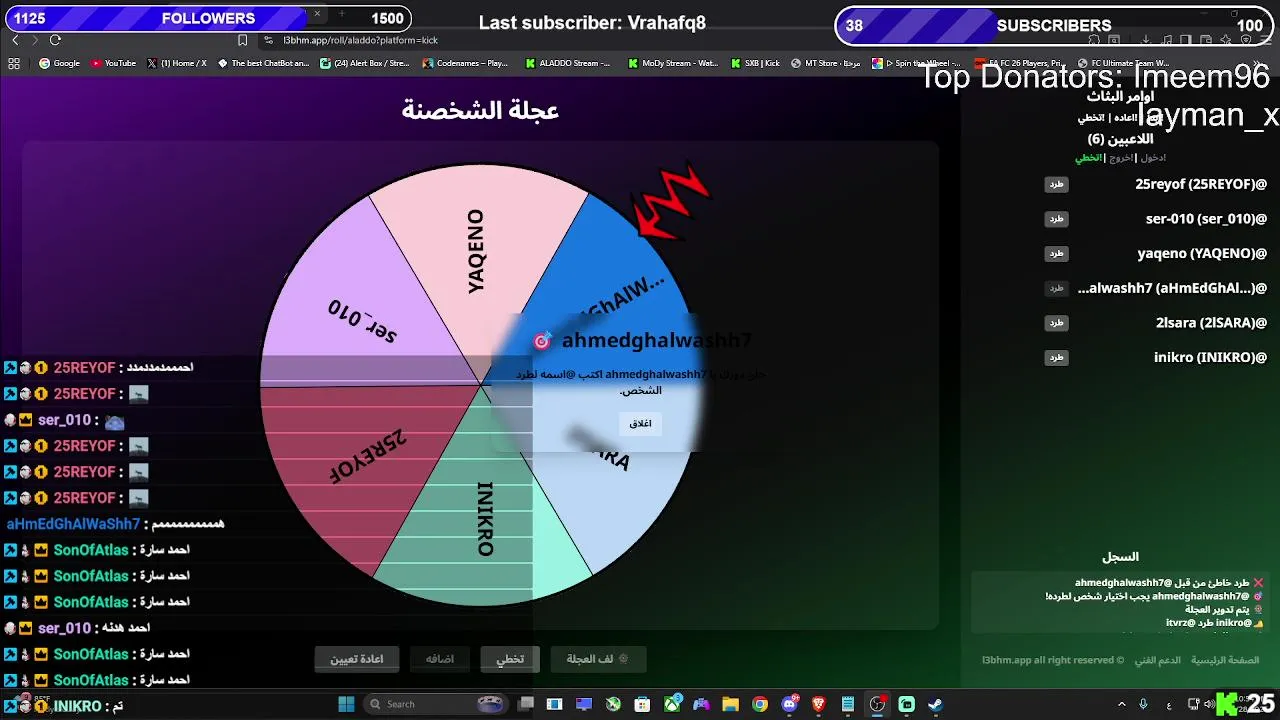The image size is (1280, 720).
Task: Open browser apps grid icon
Action: [x=14, y=63]
